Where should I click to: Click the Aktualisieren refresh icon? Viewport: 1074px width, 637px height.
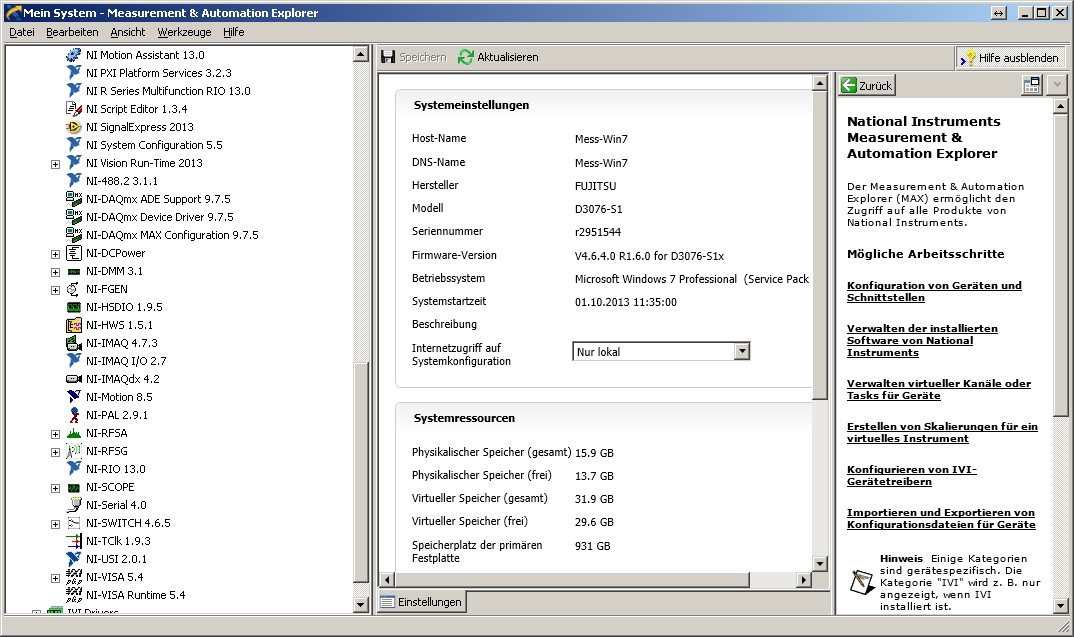[466, 58]
